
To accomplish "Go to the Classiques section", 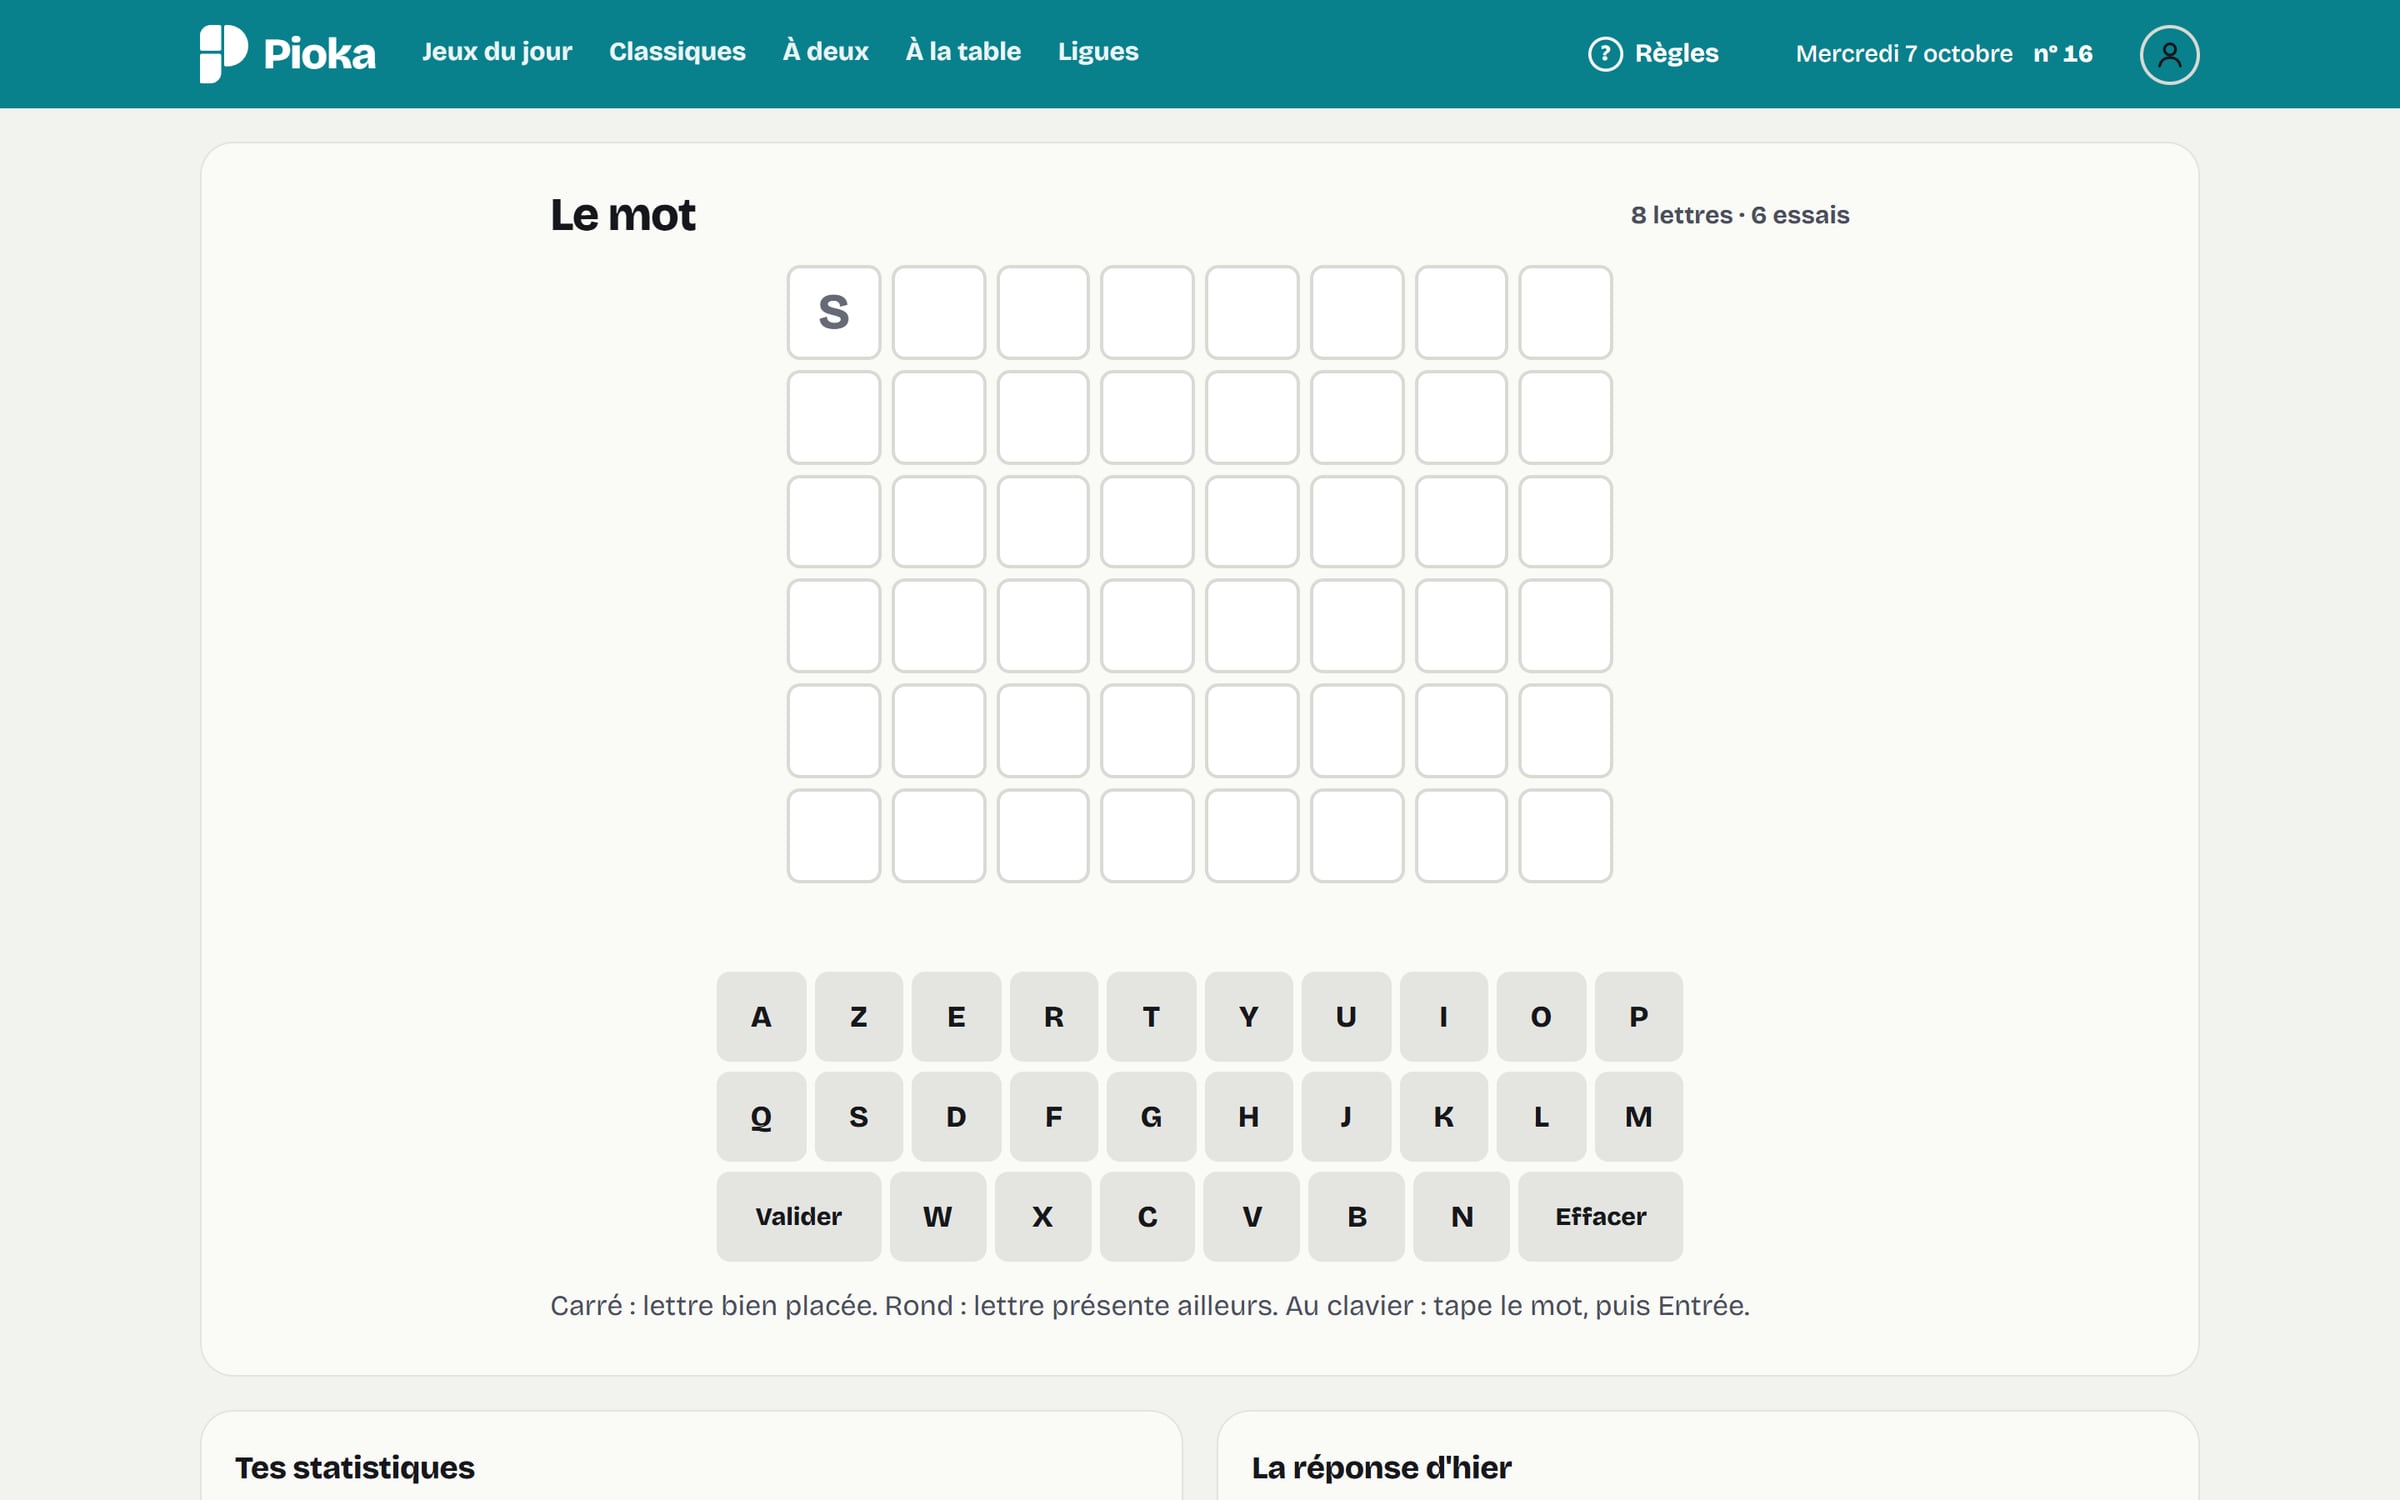I will coord(677,52).
